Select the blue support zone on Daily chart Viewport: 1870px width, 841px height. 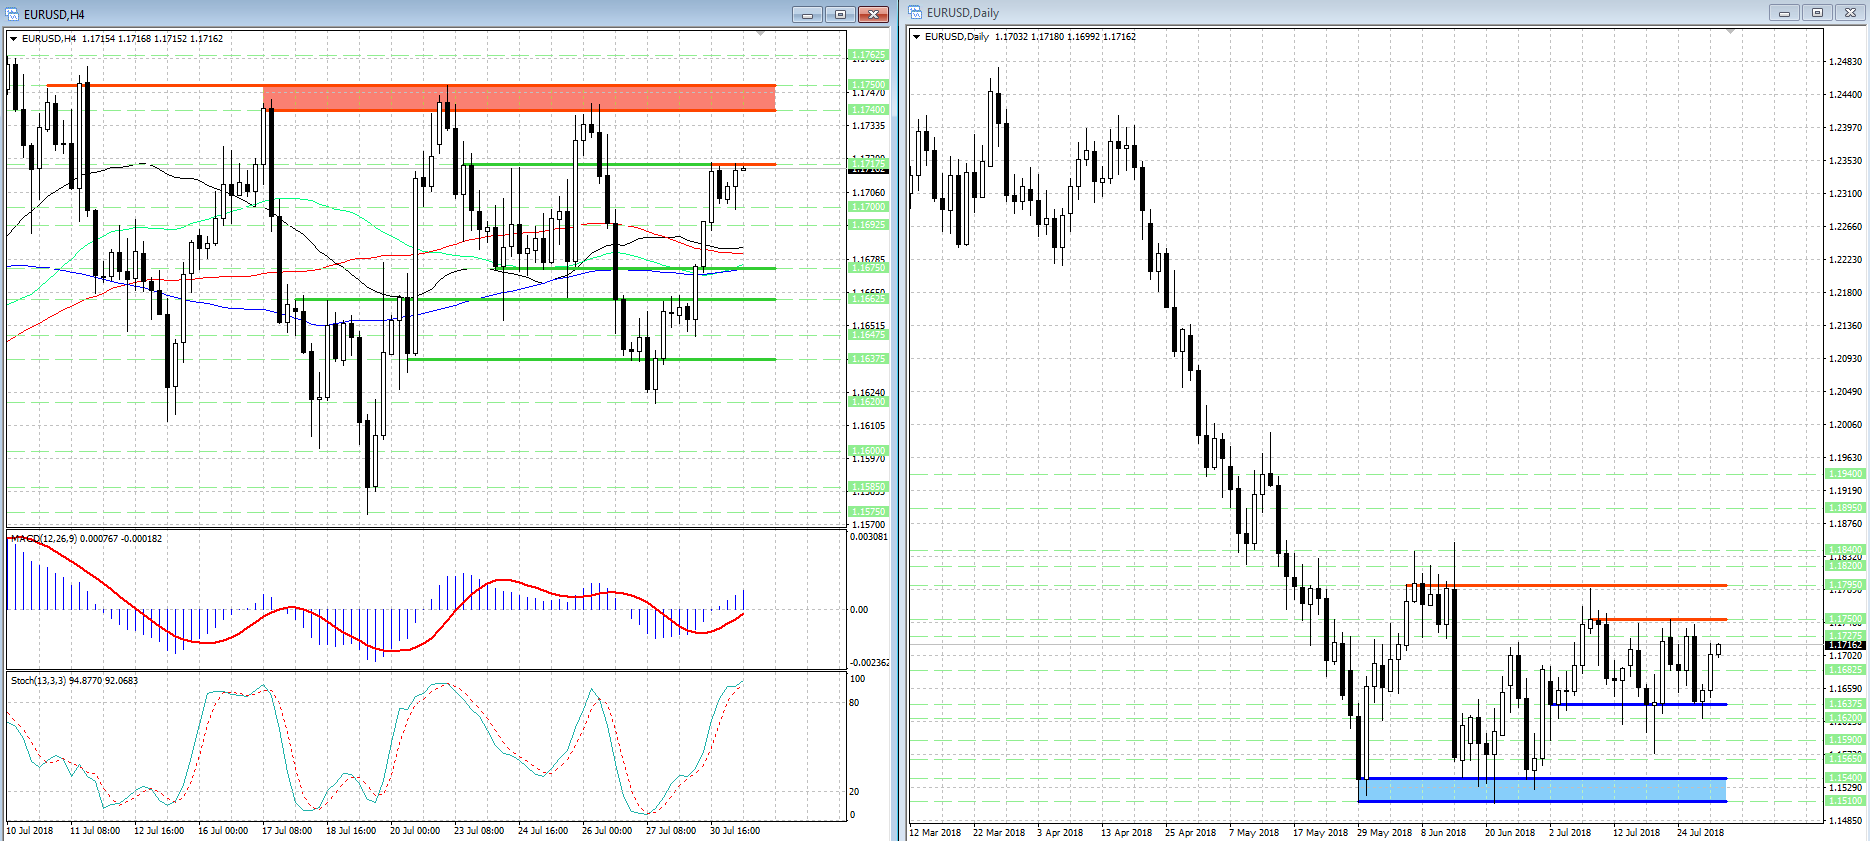(x=1541, y=790)
